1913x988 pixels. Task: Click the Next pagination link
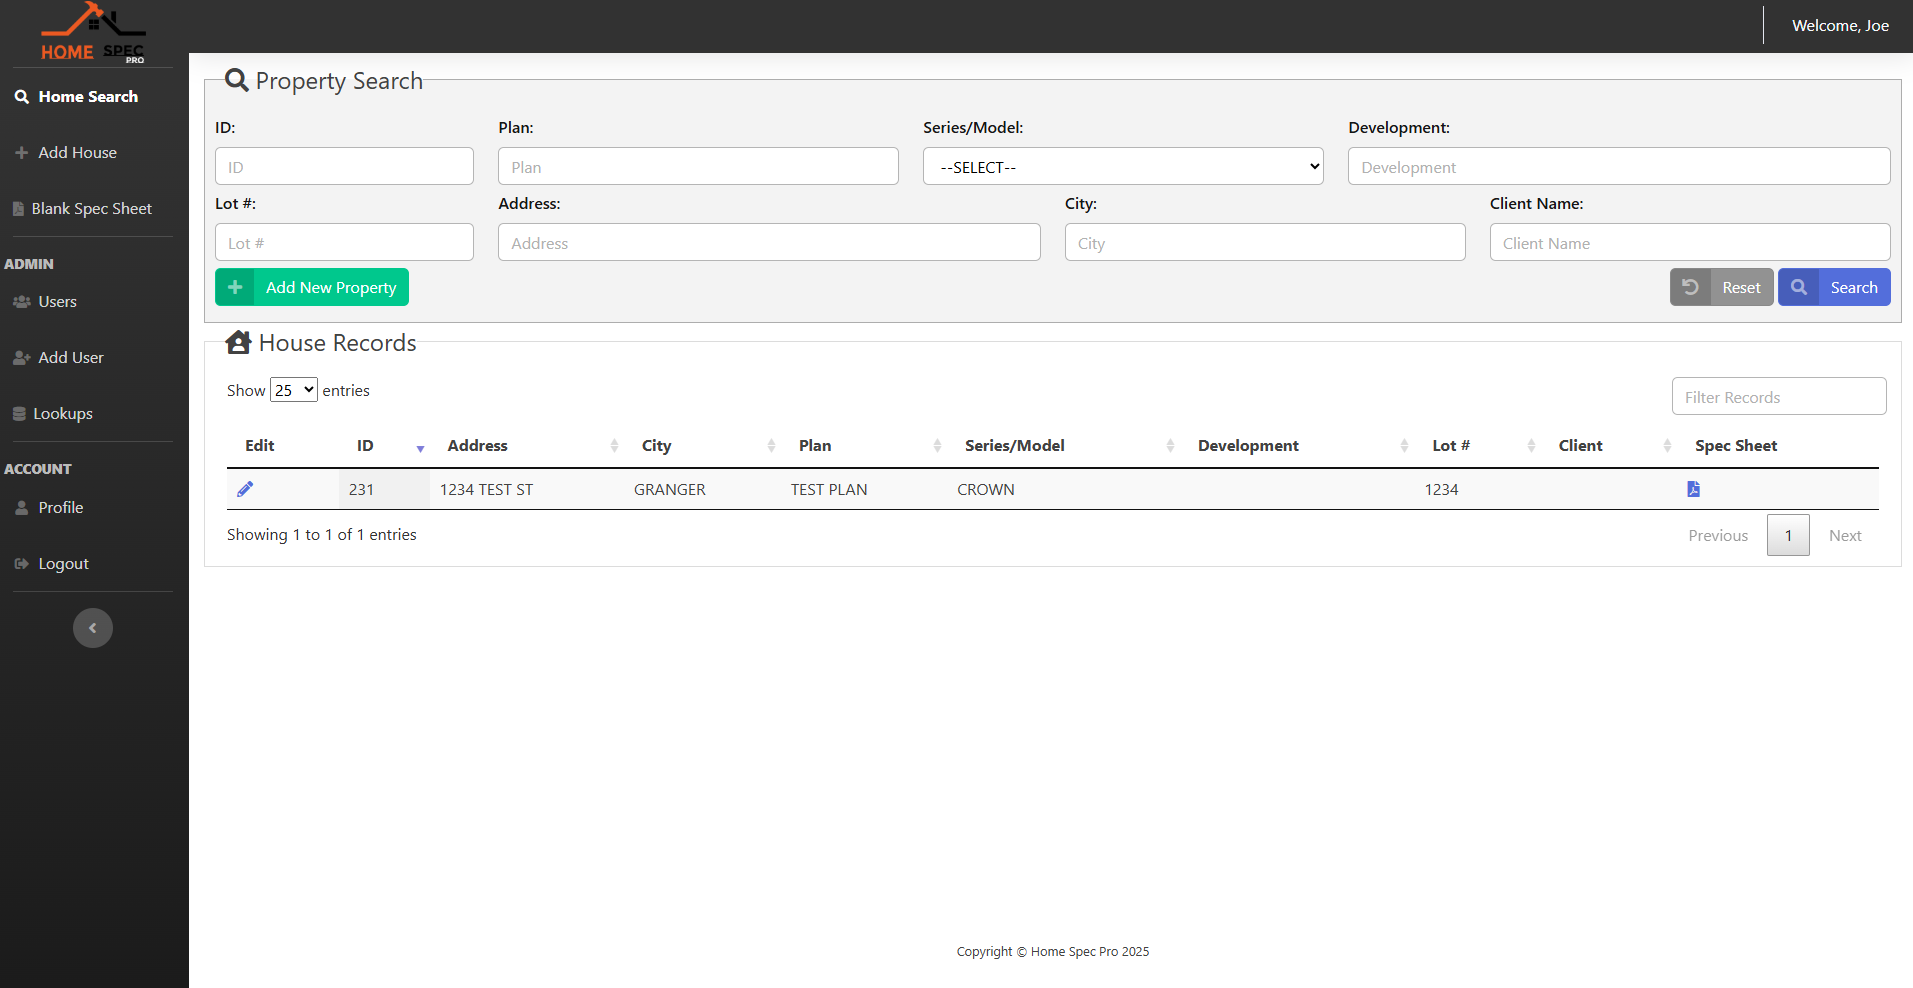click(x=1844, y=536)
